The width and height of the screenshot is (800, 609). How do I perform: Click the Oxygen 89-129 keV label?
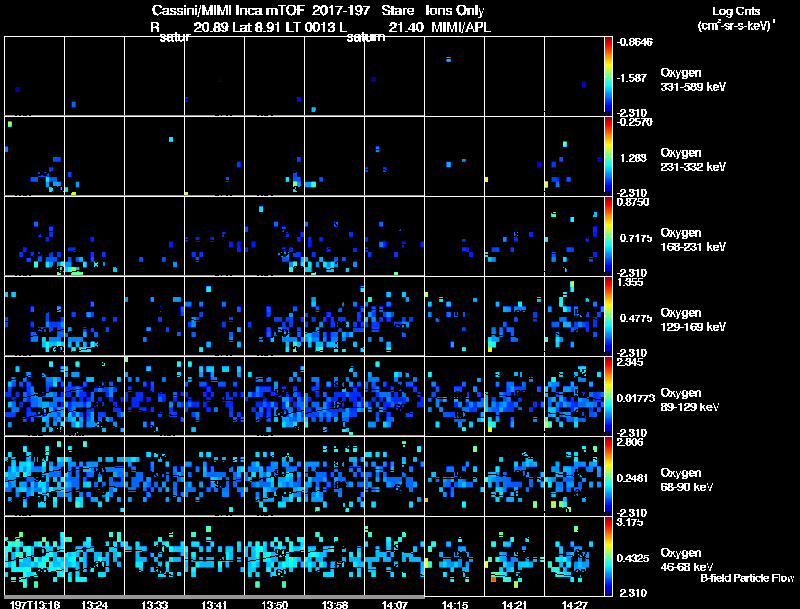coord(690,400)
